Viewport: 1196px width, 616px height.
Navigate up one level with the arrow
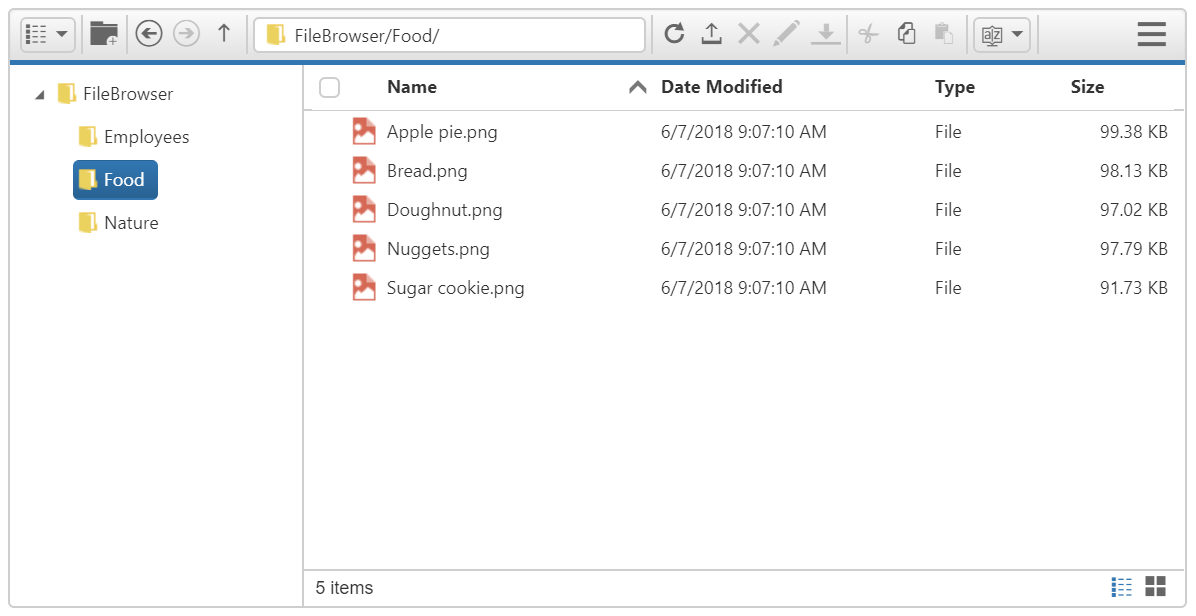click(223, 33)
